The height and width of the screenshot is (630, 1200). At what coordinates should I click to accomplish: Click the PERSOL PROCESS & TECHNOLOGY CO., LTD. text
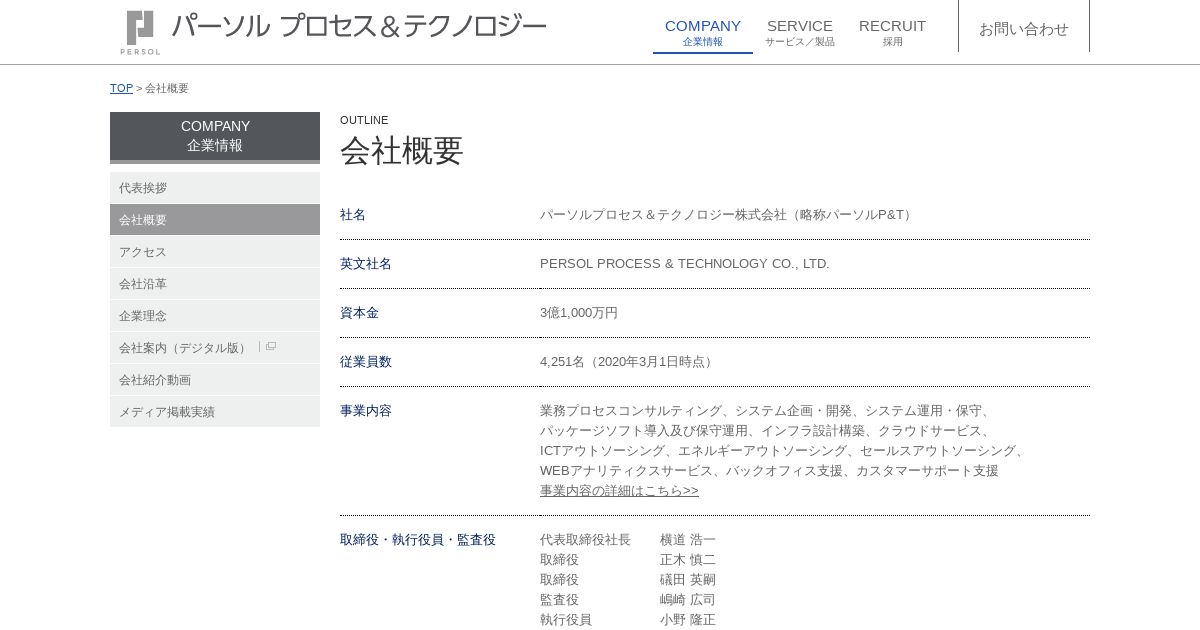684,264
